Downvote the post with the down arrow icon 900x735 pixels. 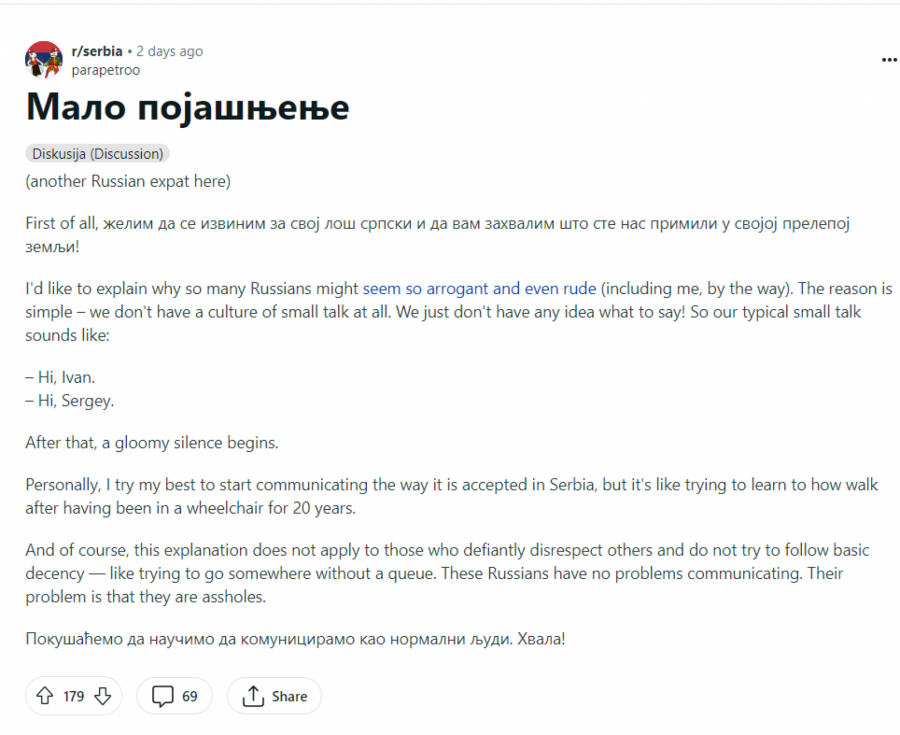pos(102,696)
